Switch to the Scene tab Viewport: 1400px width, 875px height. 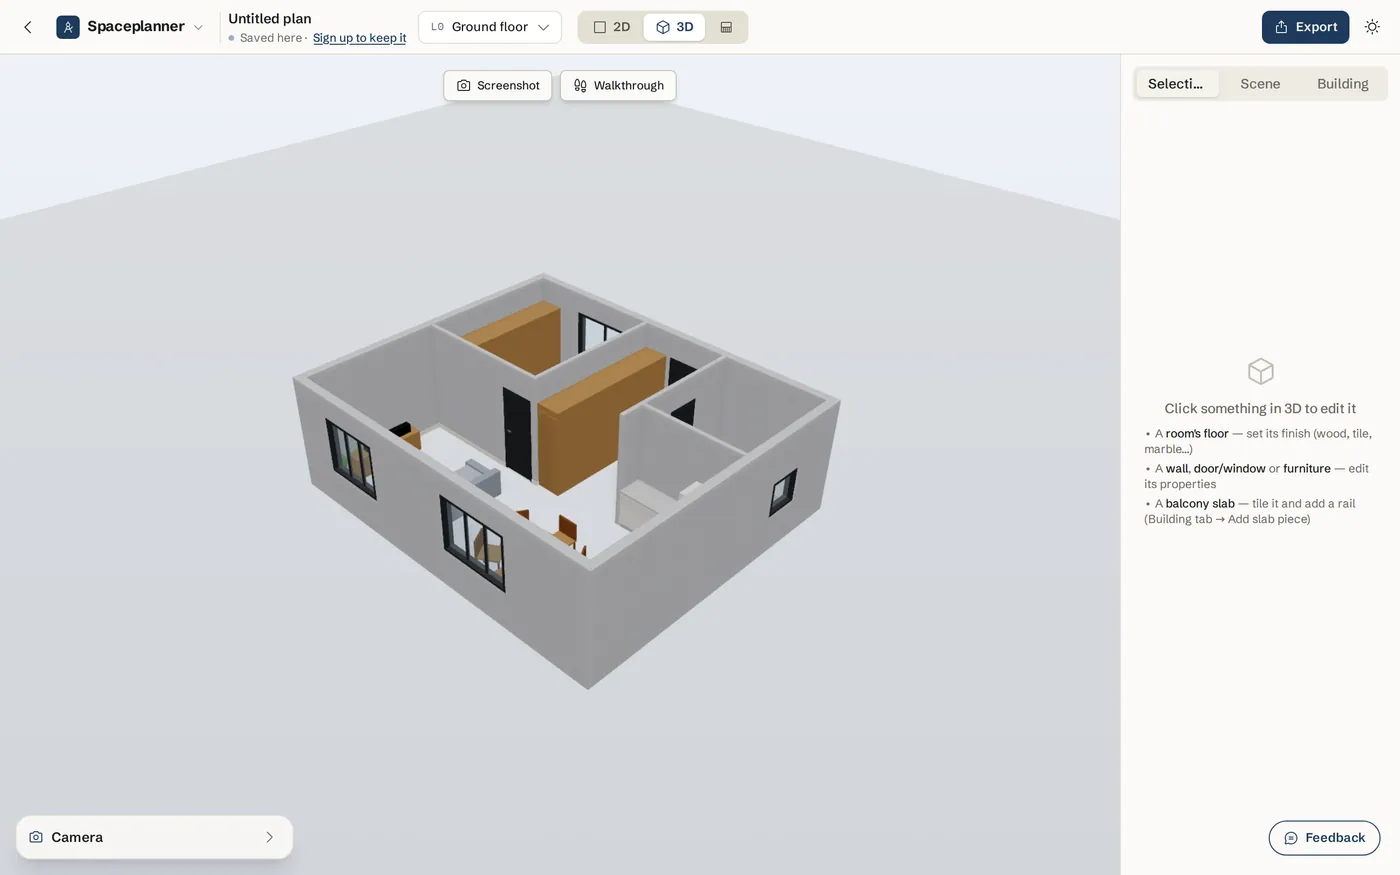[1260, 84]
